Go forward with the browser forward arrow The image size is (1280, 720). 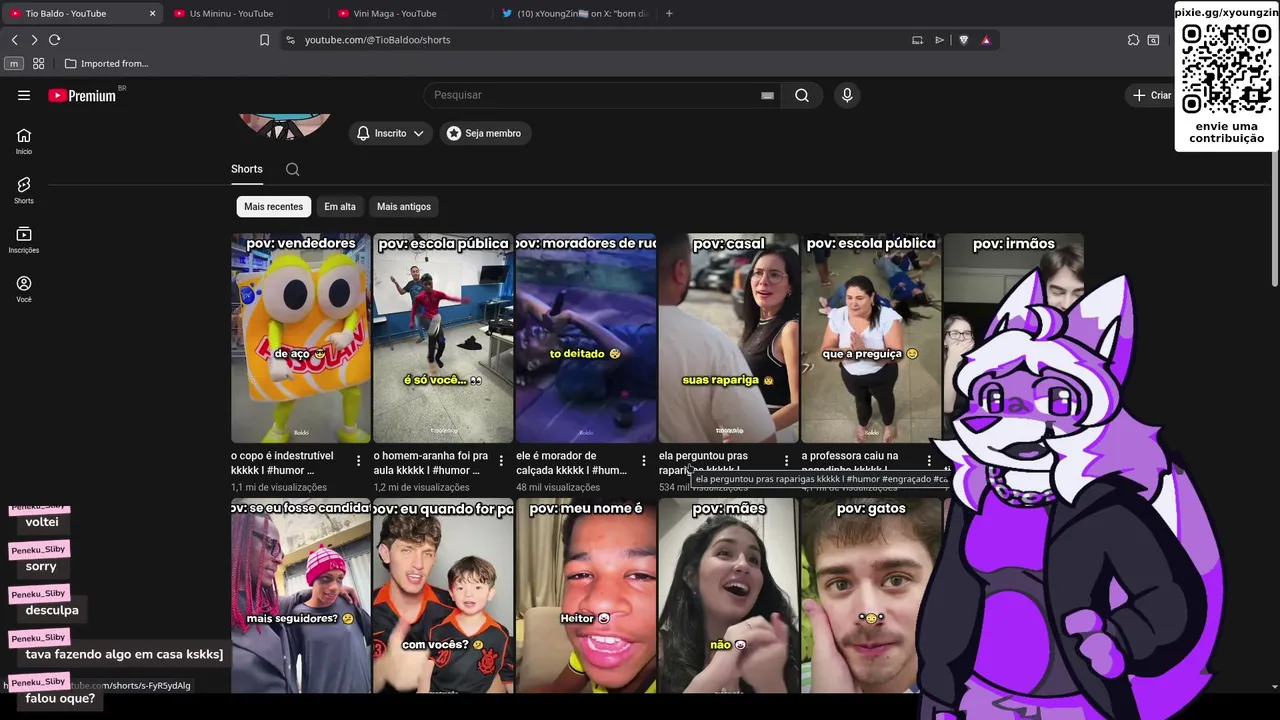34,40
